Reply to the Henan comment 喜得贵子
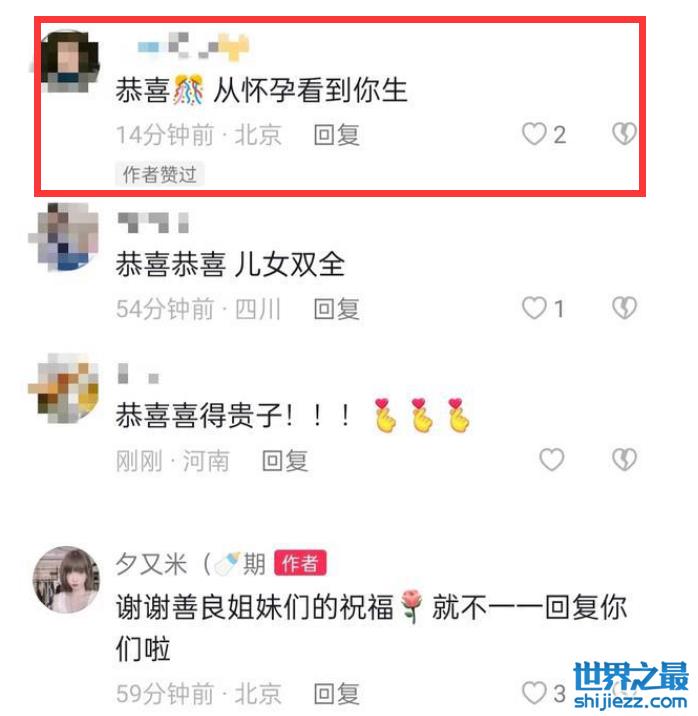This screenshot has height=716, width=698. pos(285,461)
